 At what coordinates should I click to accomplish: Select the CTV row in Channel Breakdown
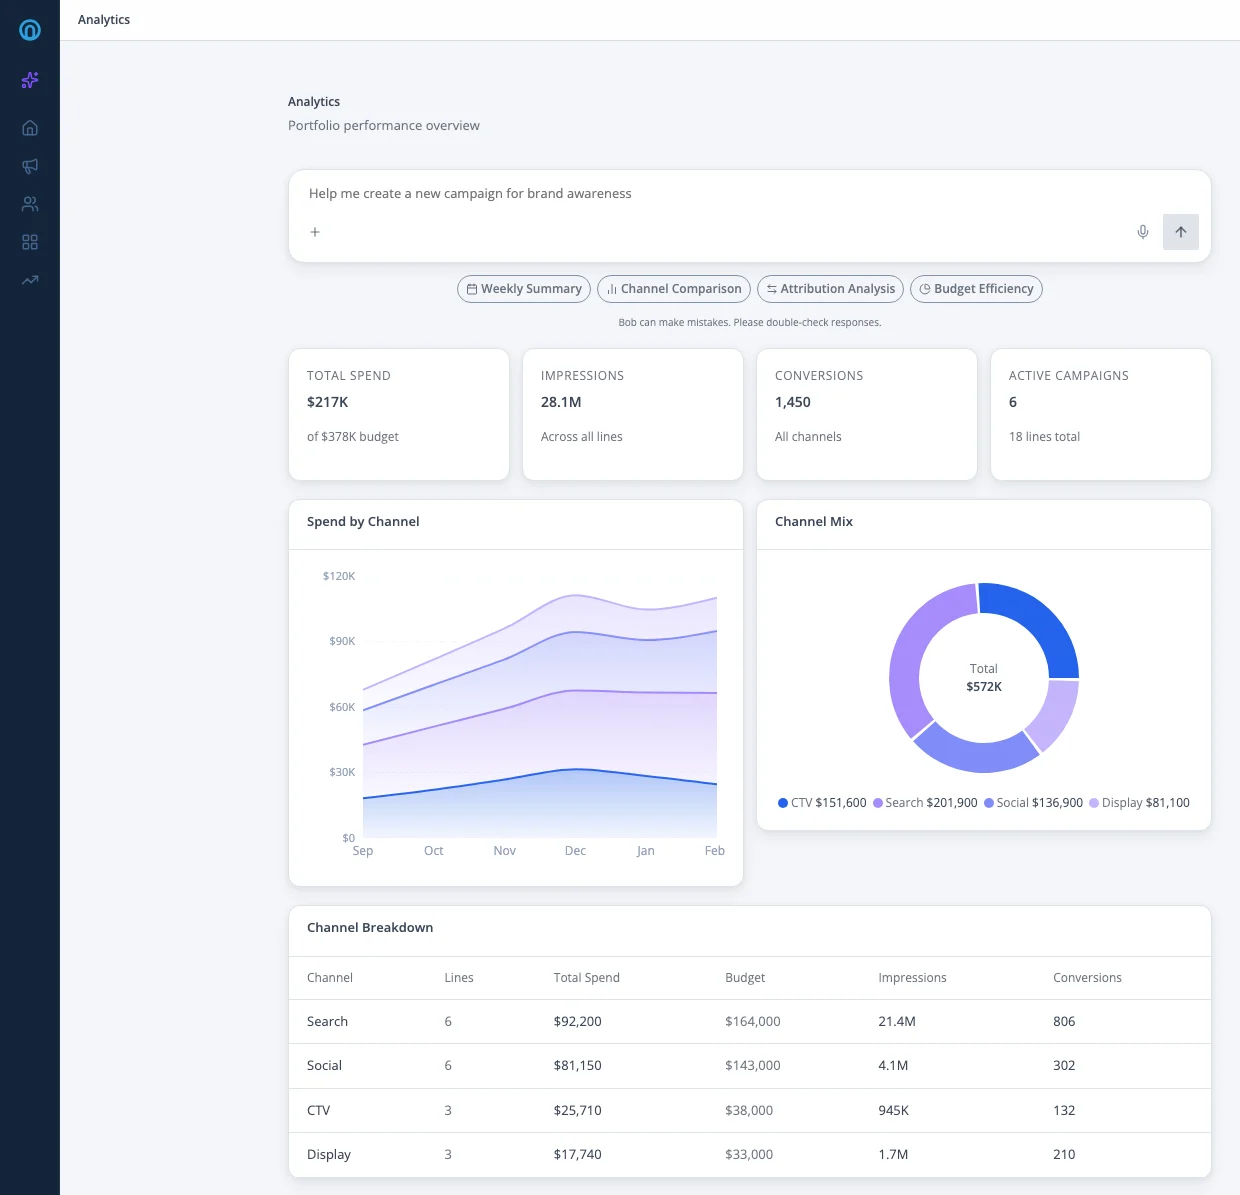[x=750, y=1110]
